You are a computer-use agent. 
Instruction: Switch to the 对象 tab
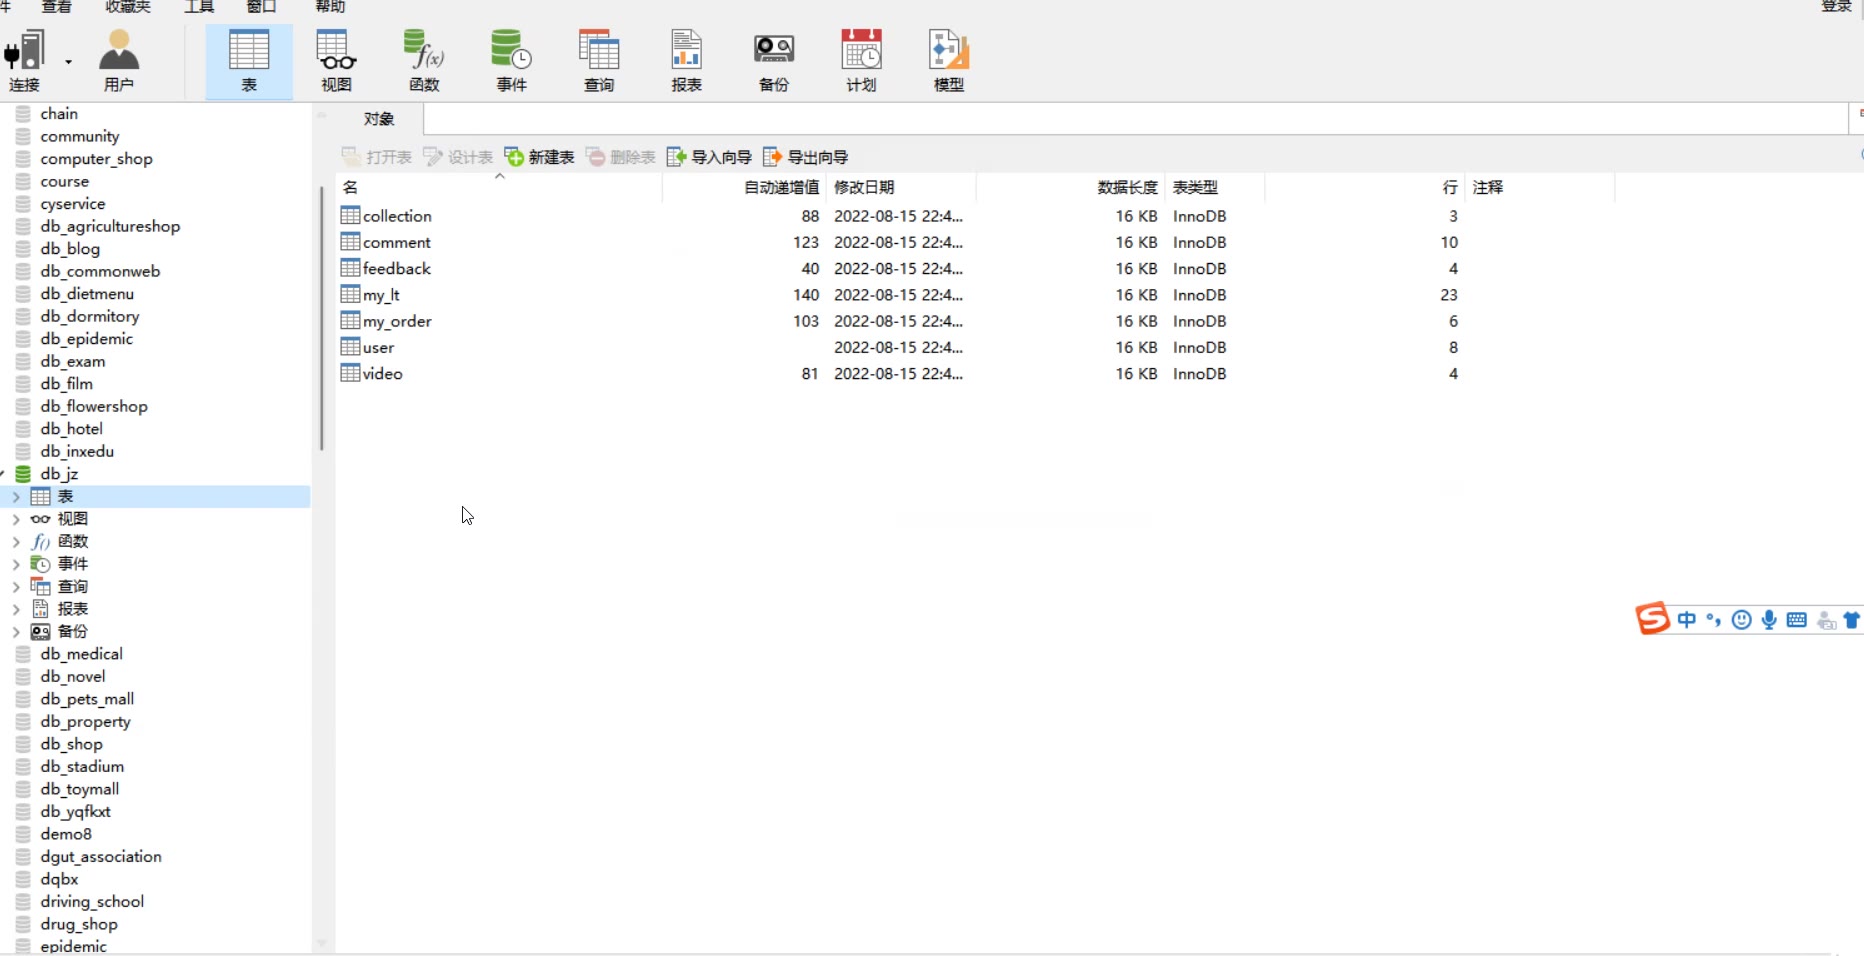[x=378, y=119]
